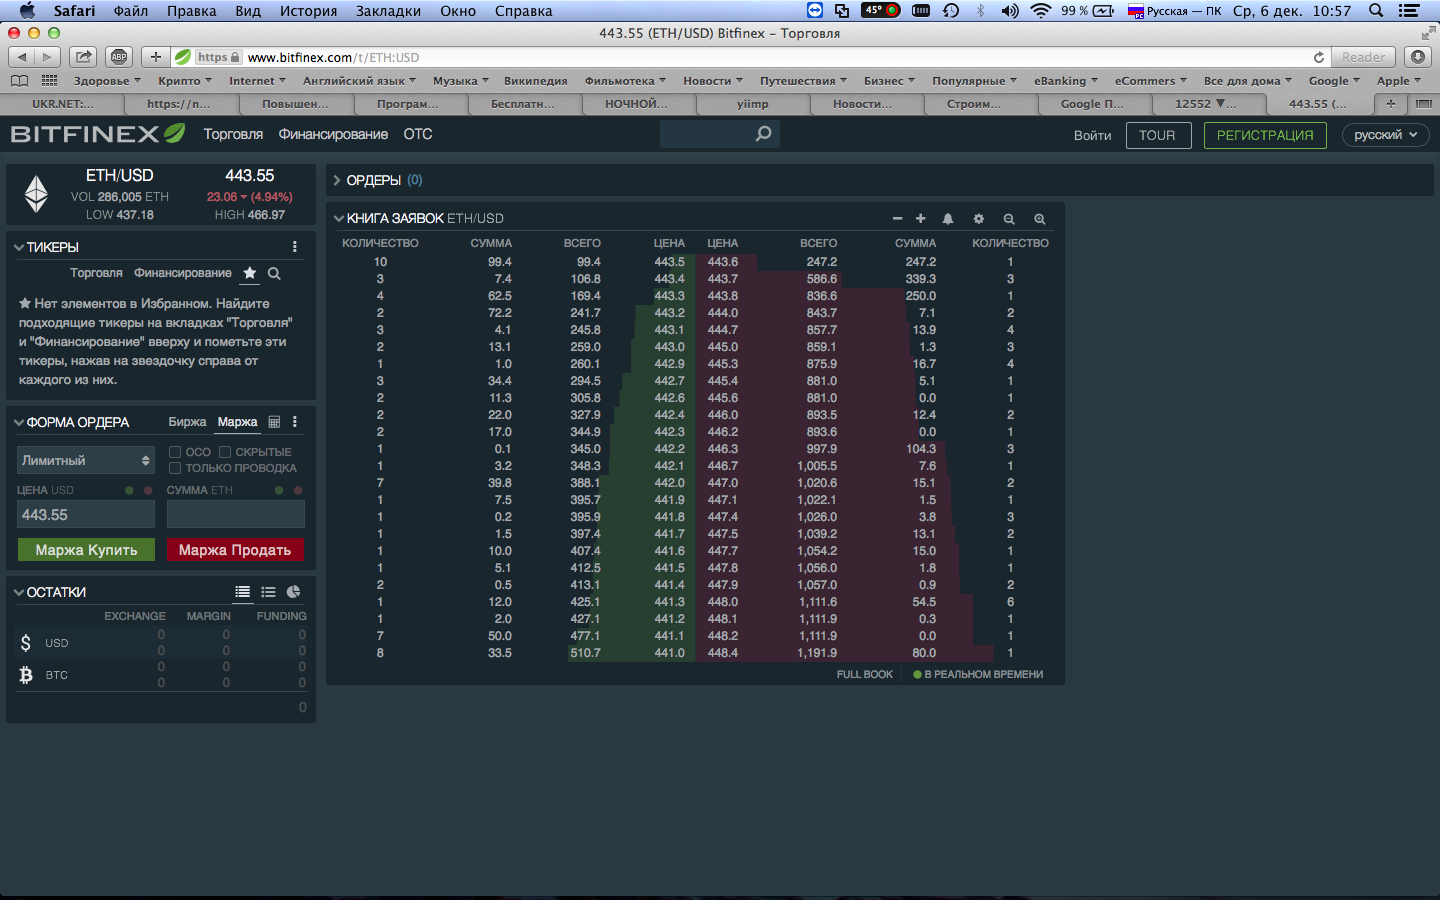Collapse the ТИКЕРЫ panel
Image resolution: width=1440 pixels, height=900 pixels.
pyautogui.click(x=19, y=247)
